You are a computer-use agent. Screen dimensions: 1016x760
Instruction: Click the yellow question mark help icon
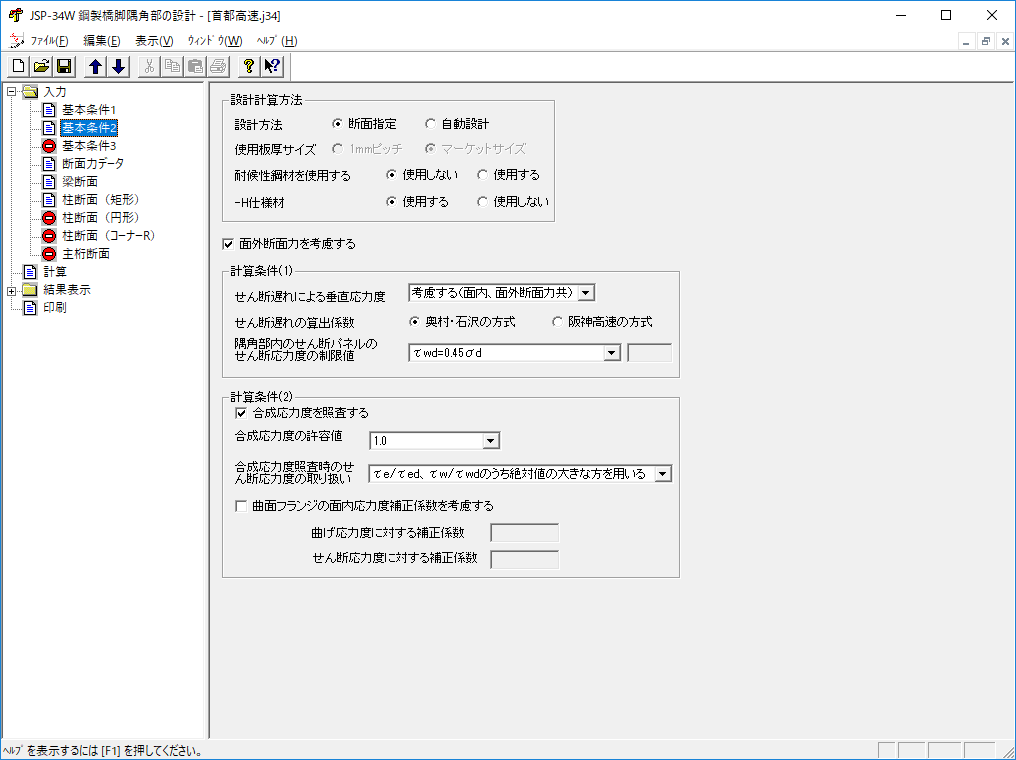(x=249, y=67)
